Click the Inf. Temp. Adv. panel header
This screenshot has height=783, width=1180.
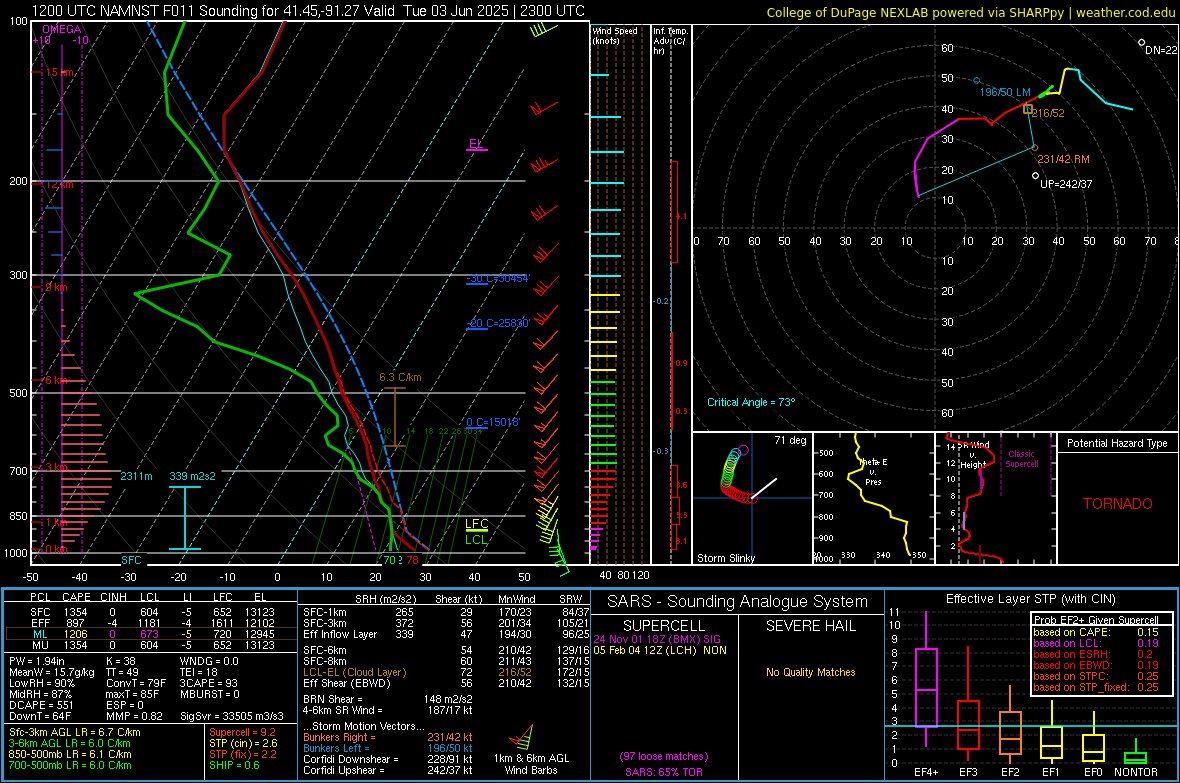[671, 41]
